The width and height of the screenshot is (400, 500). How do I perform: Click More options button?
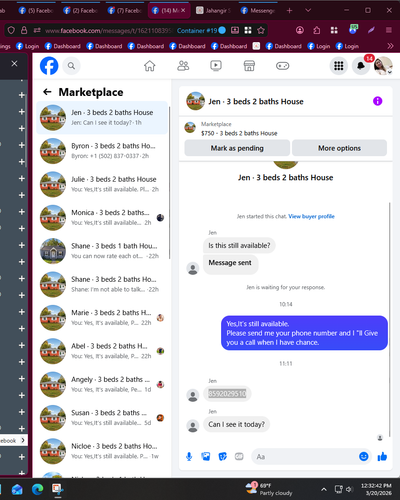pyautogui.click(x=339, y=148)
